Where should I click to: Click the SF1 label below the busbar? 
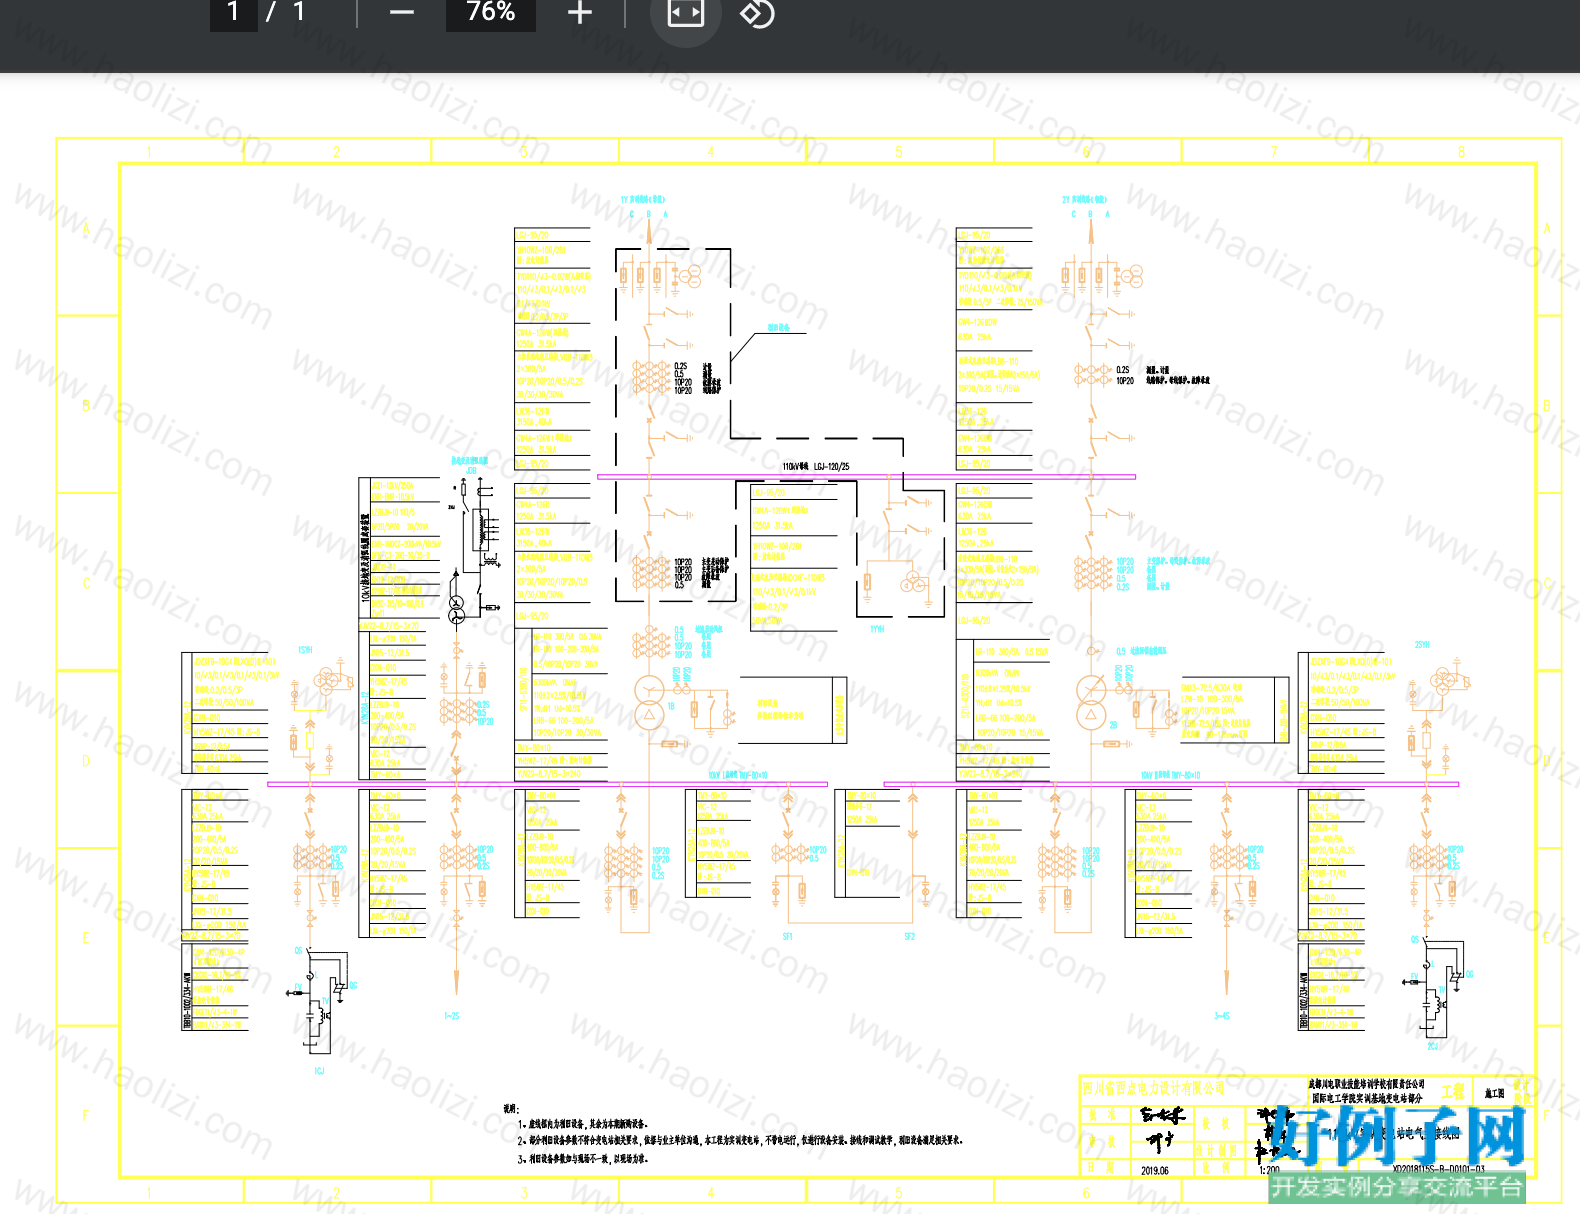(788, 937)
